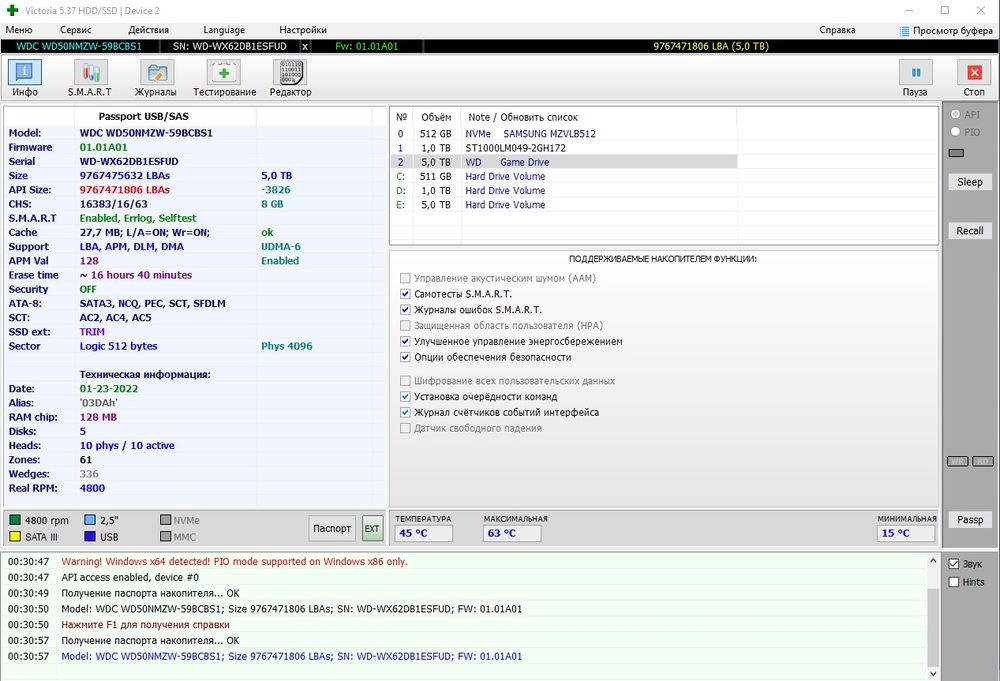
Task: Open the Language menu
Action: [224, 30]
